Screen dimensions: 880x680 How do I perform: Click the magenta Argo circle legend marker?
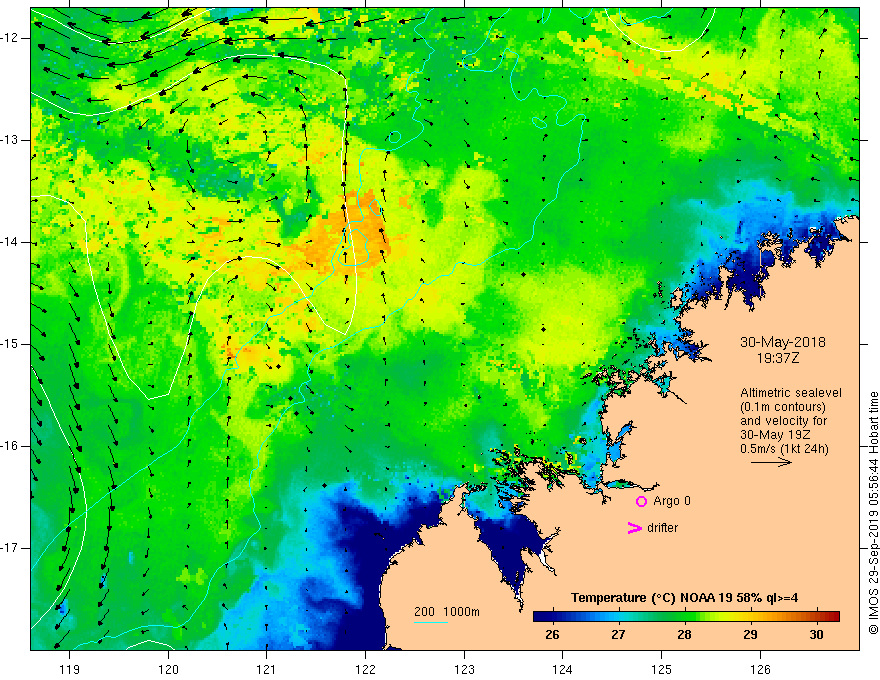pyautogui.click(x=641, y=502)
